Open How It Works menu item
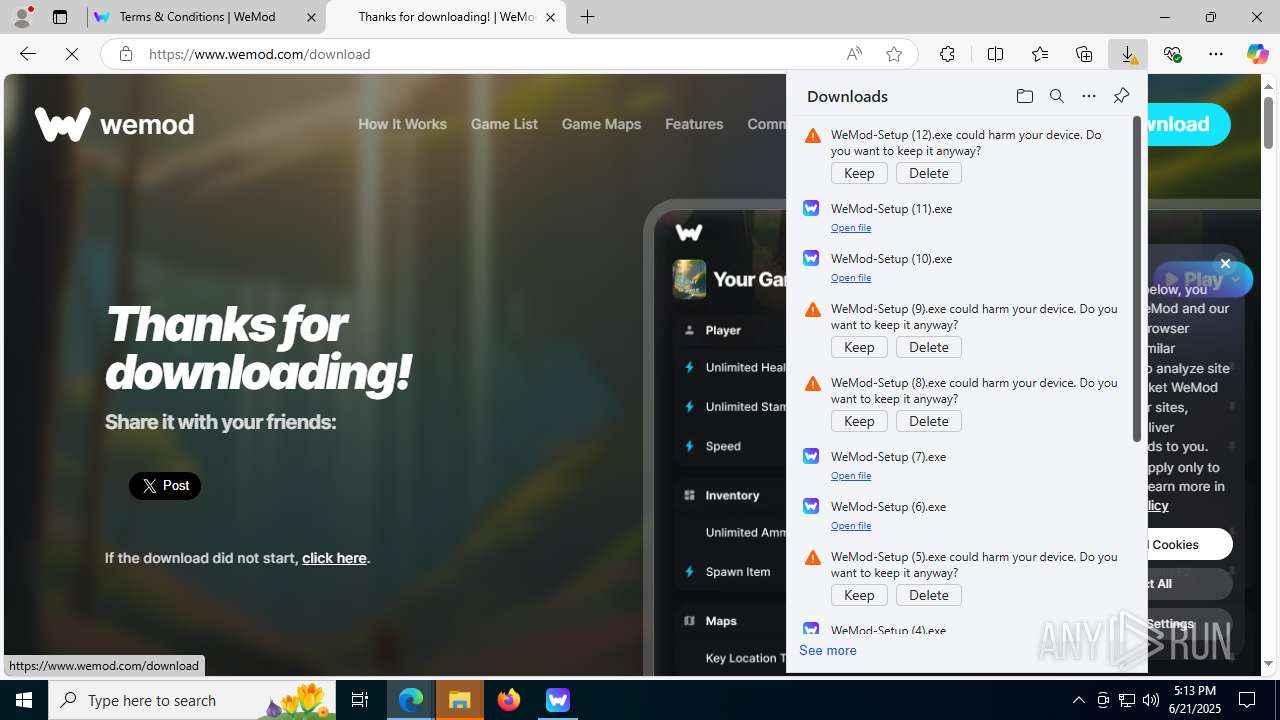This screenshot has width=1280, height=720. (402, 124)
